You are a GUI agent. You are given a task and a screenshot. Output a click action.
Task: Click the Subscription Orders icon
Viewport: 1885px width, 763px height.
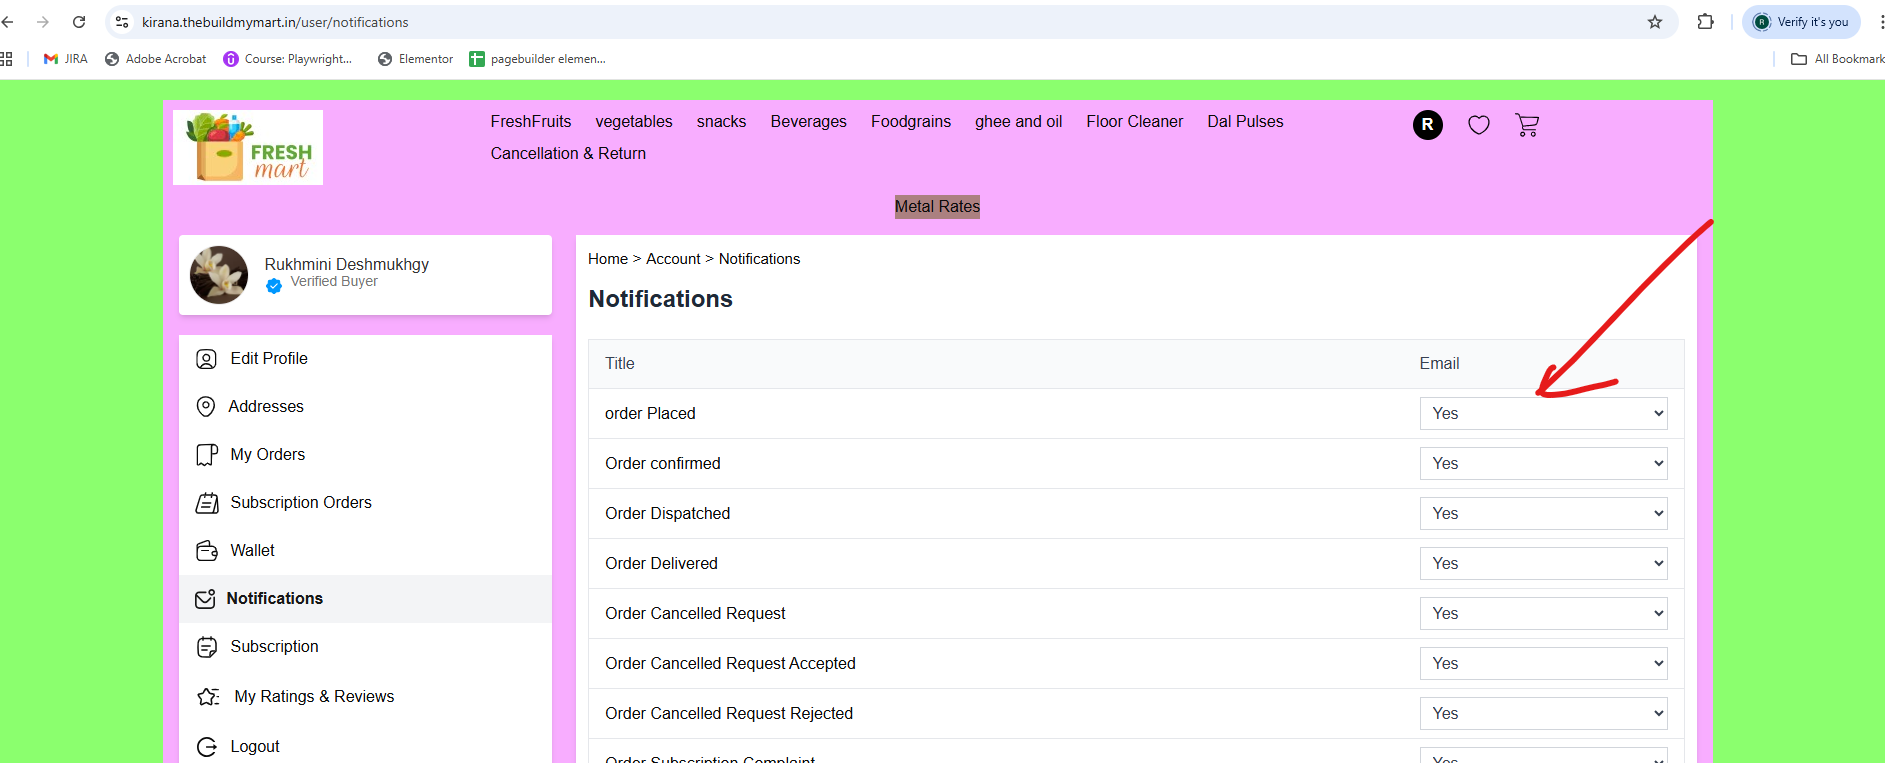click(206, 503)
